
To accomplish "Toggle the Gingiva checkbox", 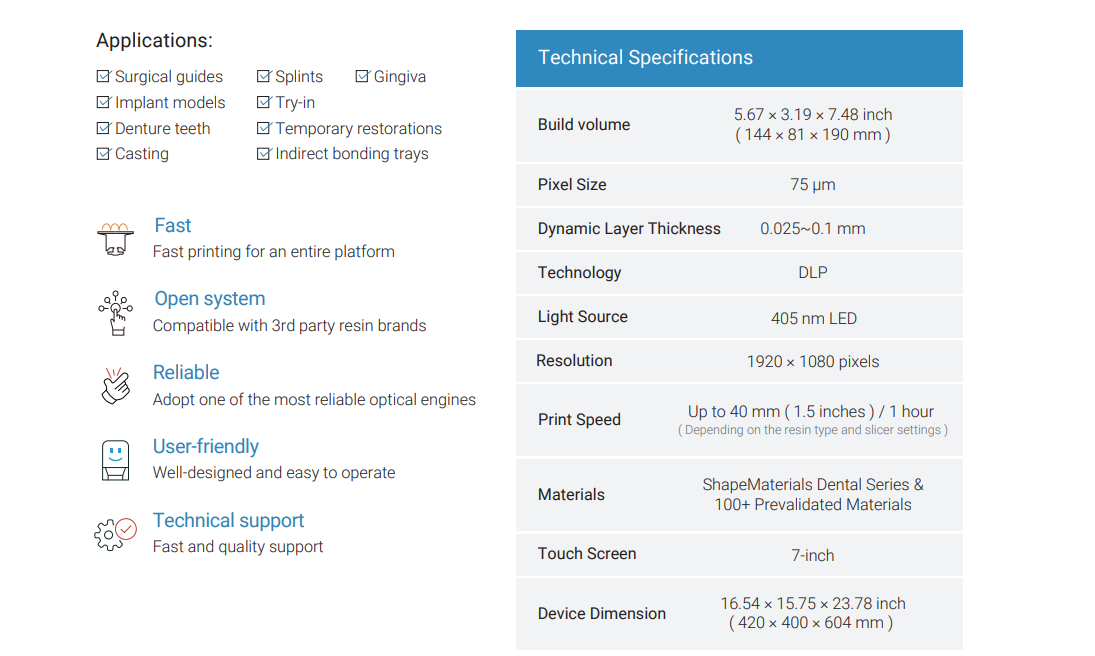I will [x=362, y=76].
